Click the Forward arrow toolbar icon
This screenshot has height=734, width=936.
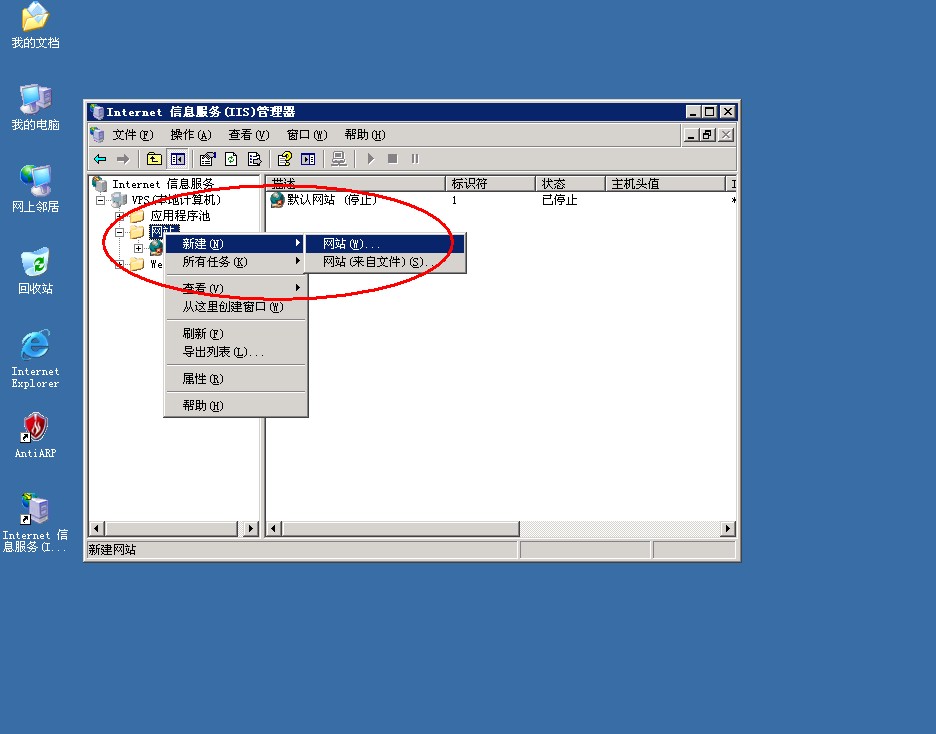(x=123, y=159)
